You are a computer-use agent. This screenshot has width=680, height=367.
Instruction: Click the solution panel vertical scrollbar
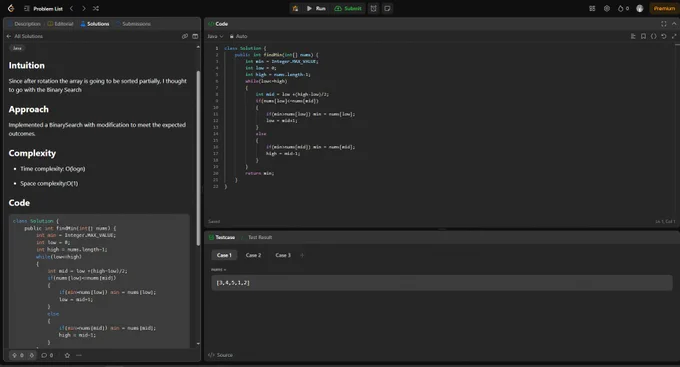[198, 158]
